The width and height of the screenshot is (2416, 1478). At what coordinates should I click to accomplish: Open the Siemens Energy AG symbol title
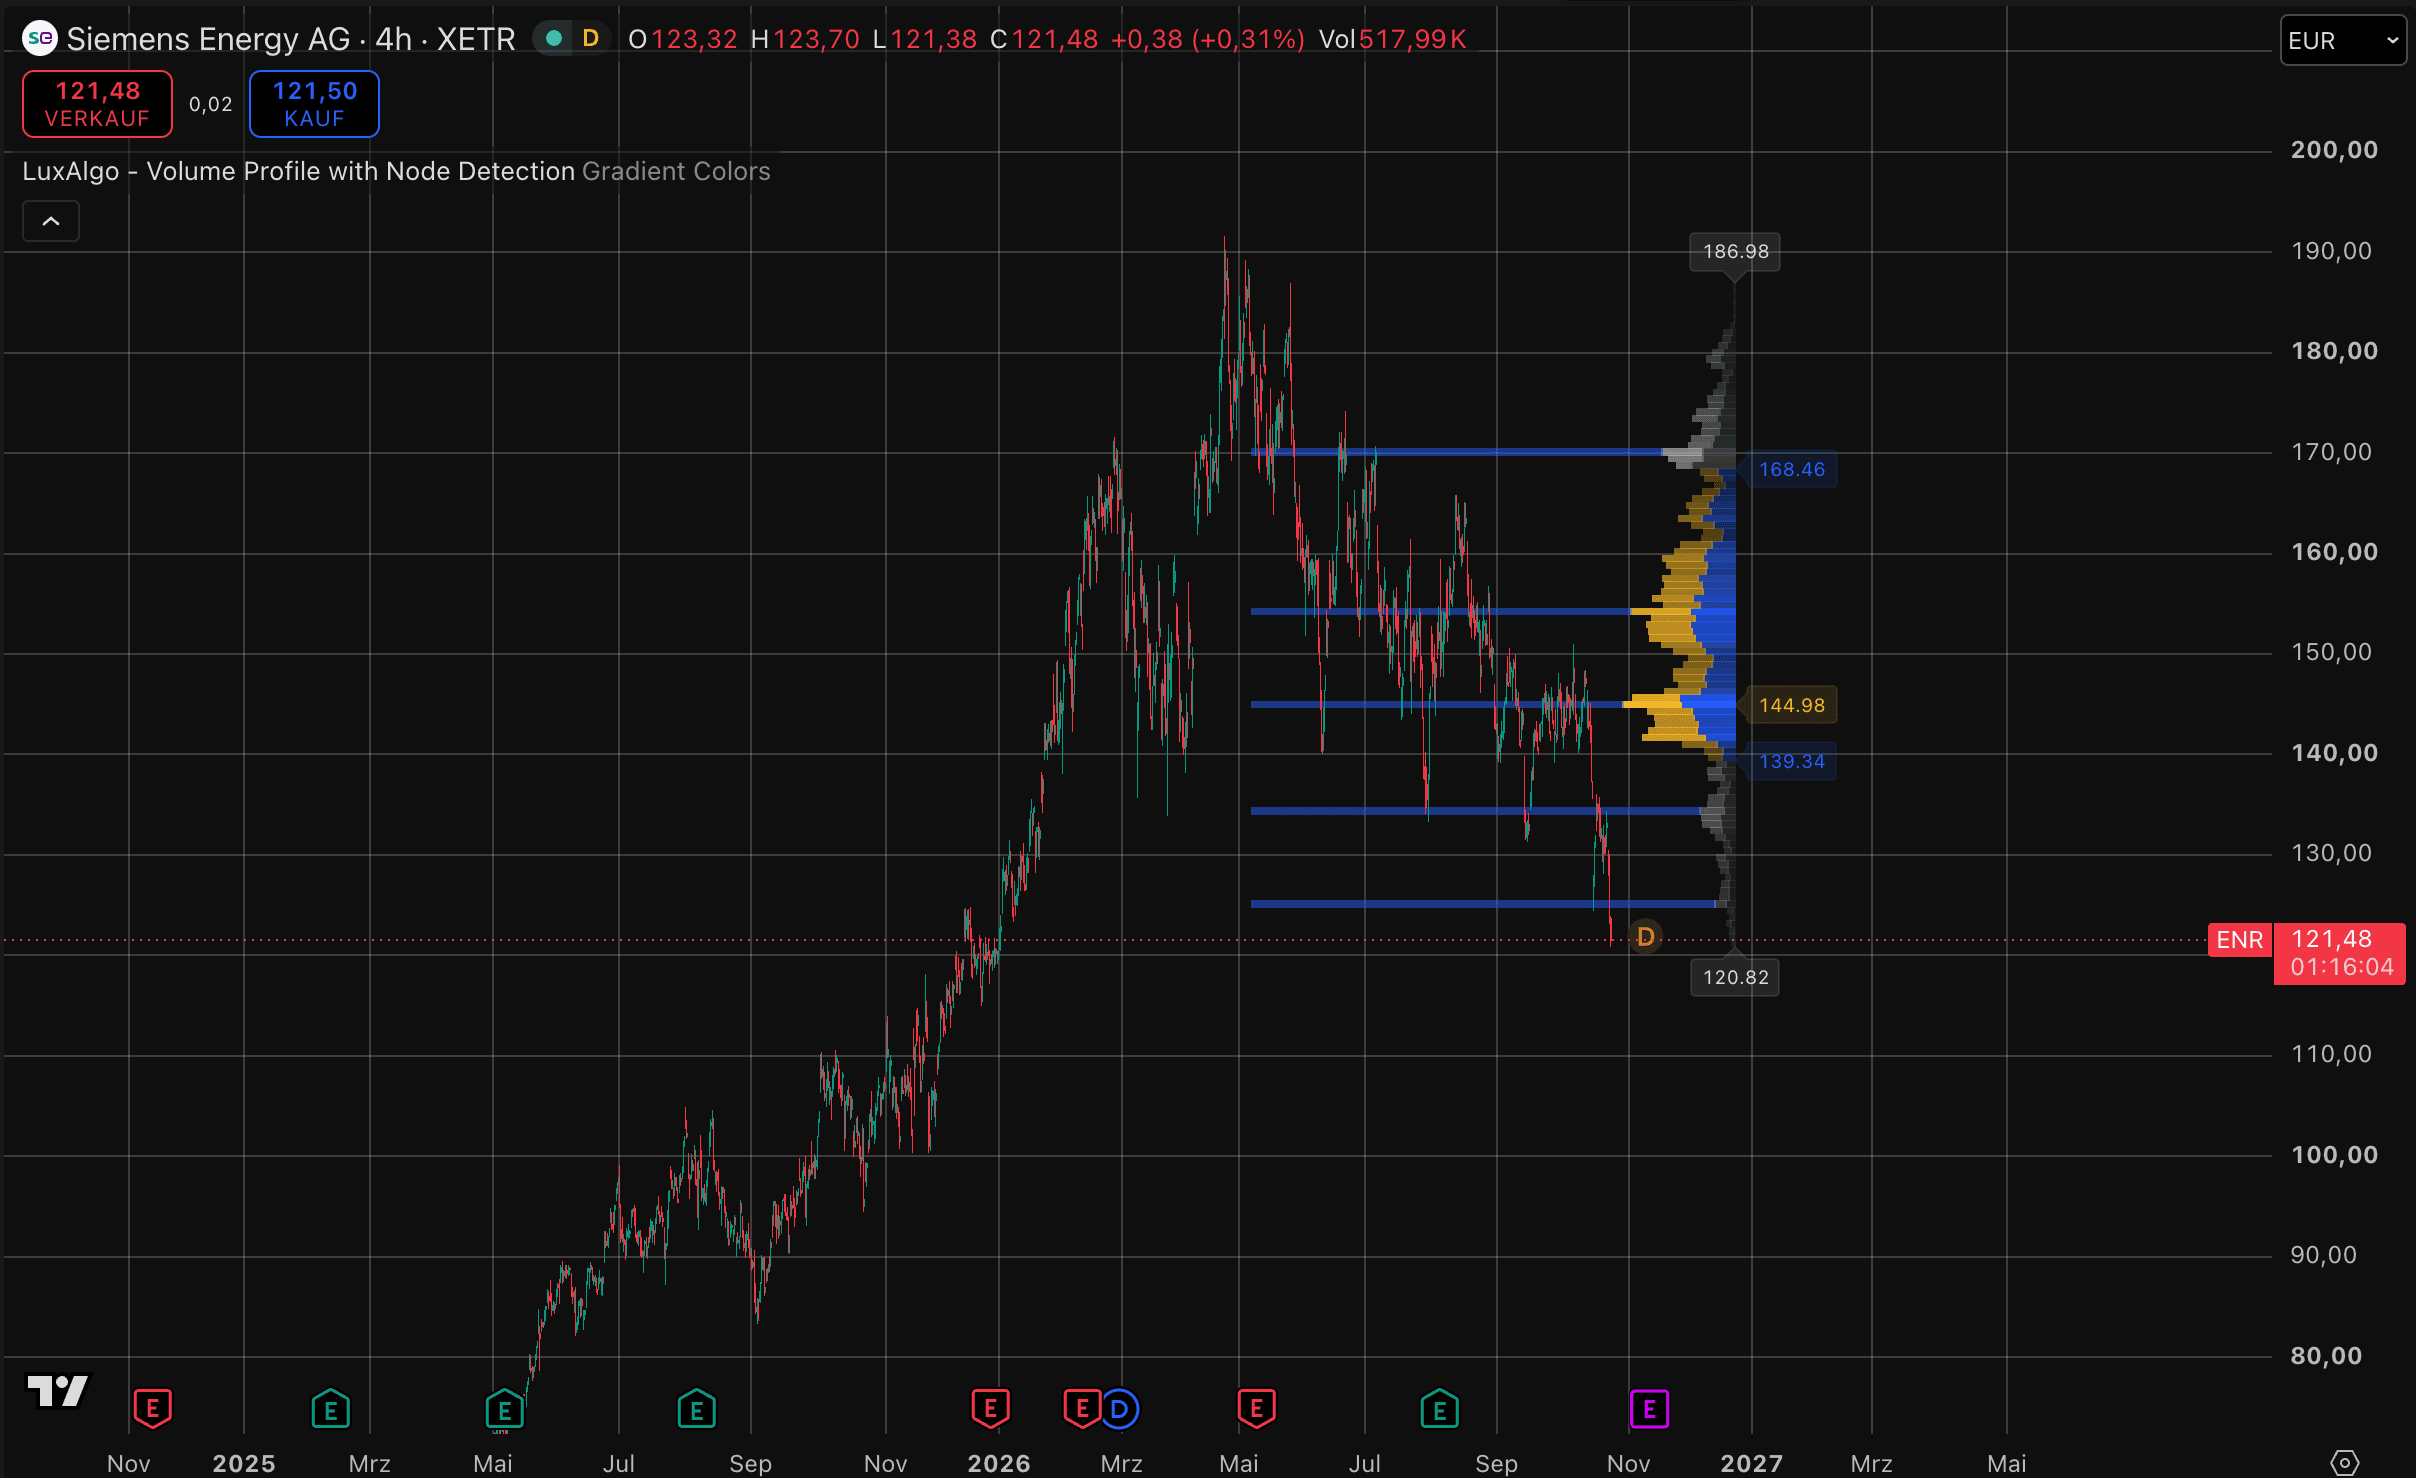[290, 39]
